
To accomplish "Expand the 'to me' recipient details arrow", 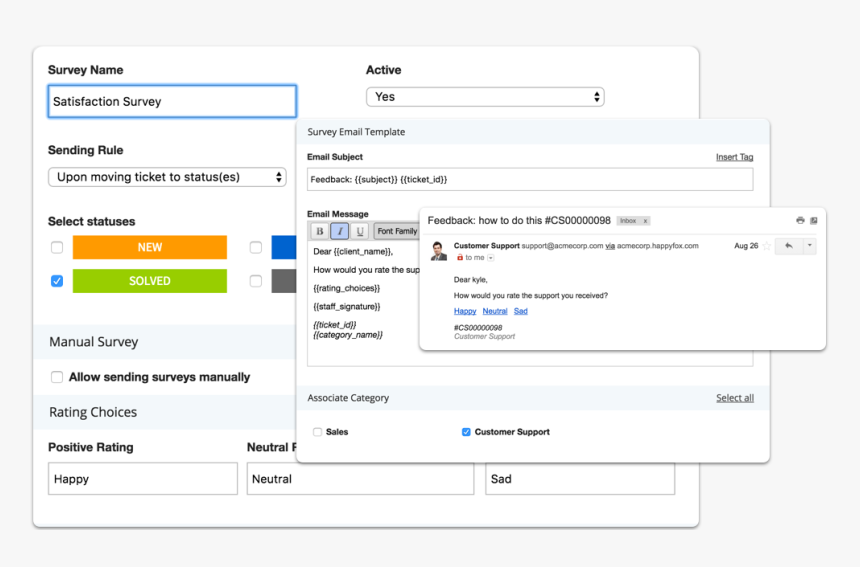I will tap(490, 258).
